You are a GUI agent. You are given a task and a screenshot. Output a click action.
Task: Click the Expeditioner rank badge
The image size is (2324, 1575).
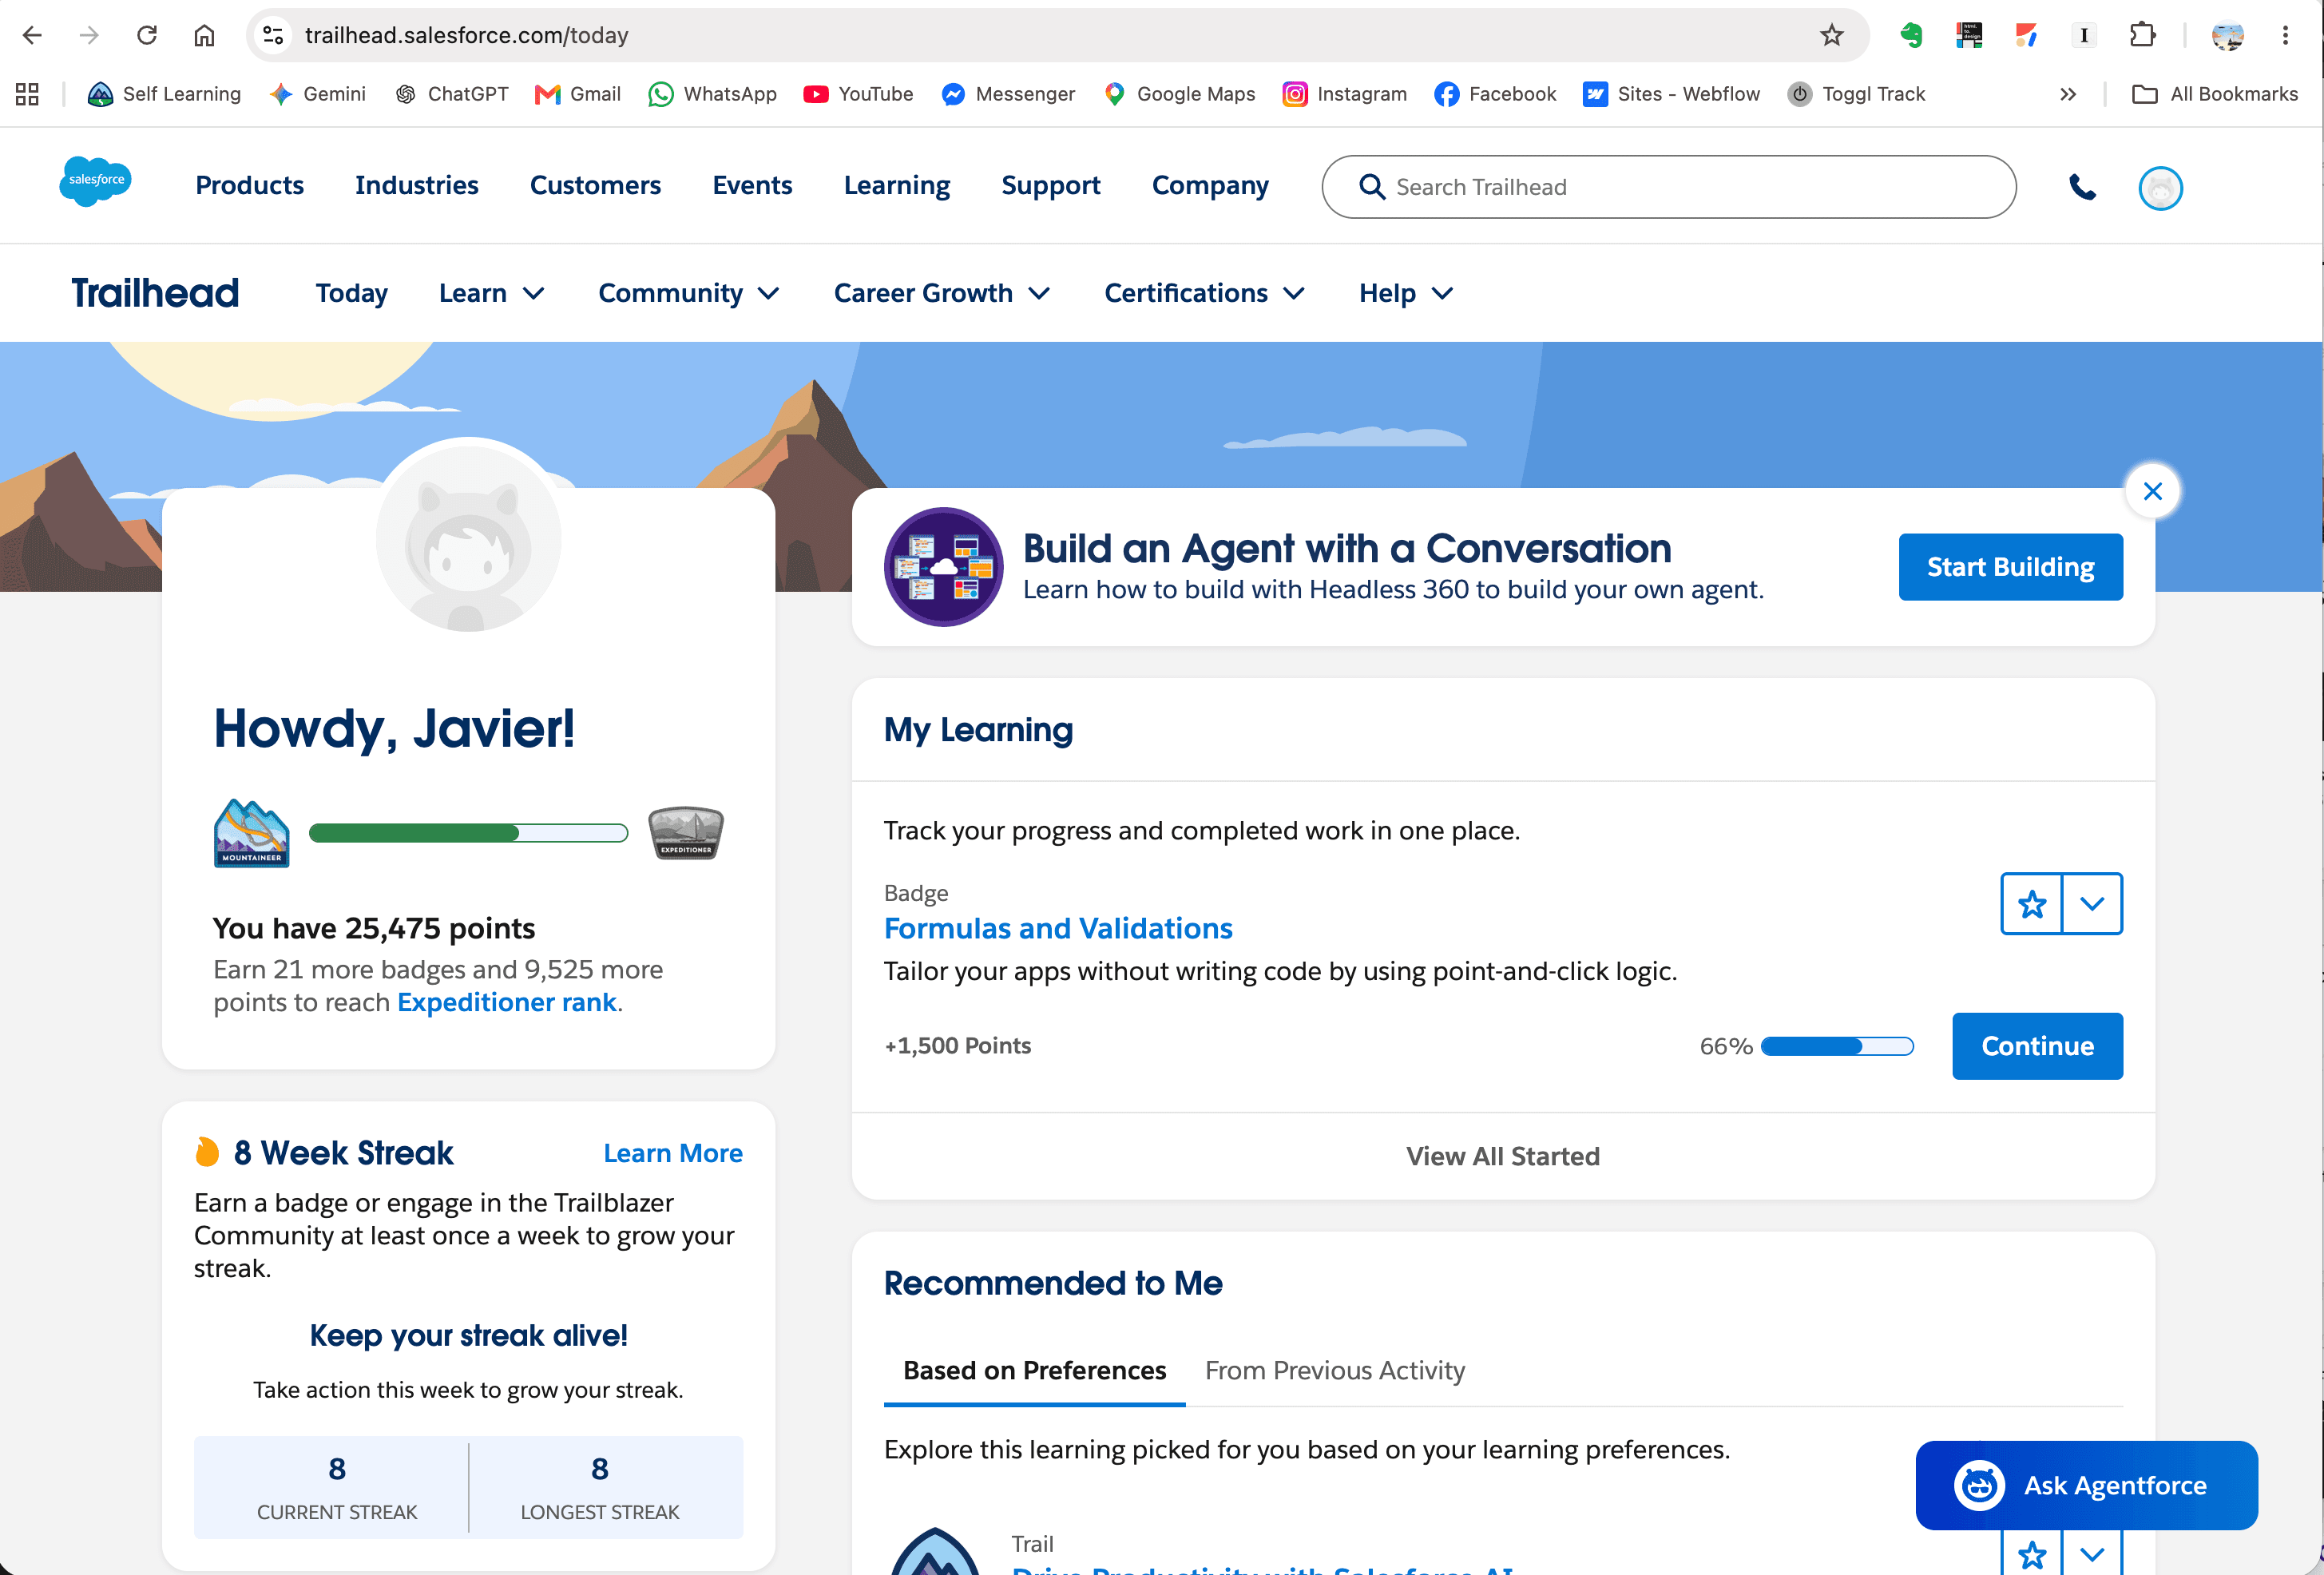686,833
